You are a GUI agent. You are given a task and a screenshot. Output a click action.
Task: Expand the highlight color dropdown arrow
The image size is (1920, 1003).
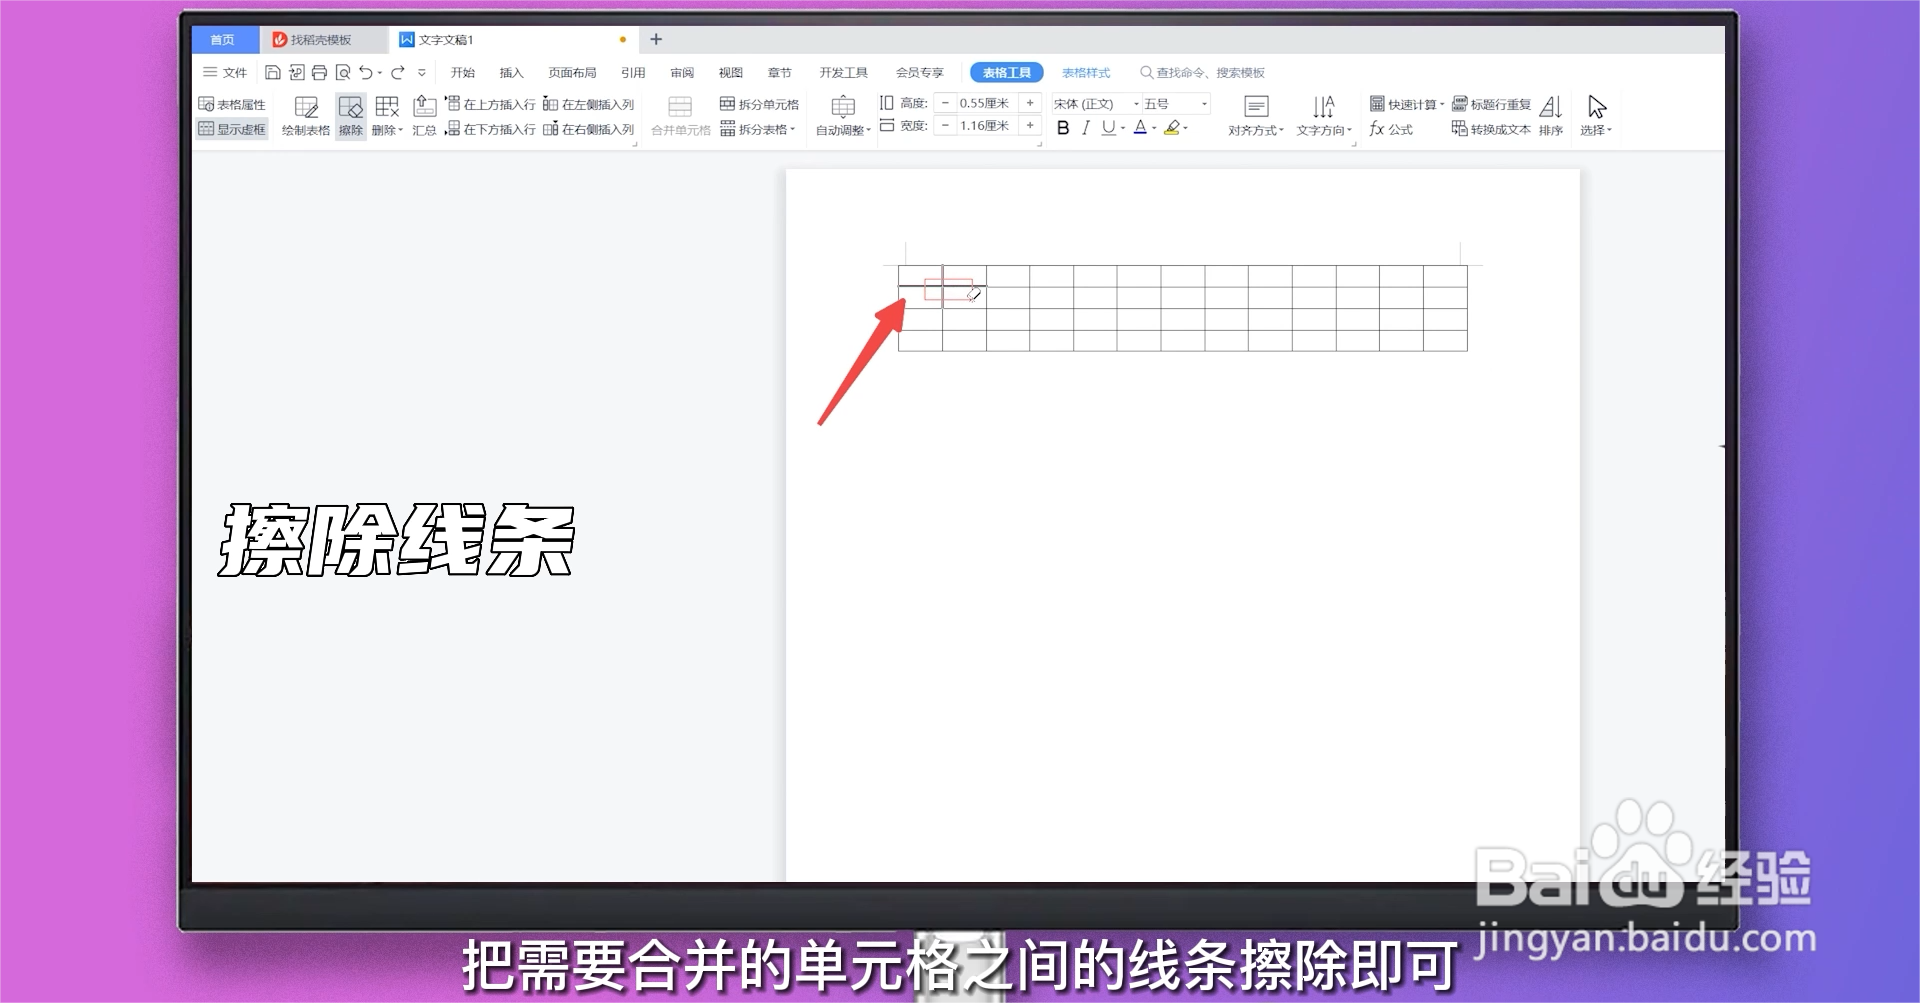(x=1186, y=128)
